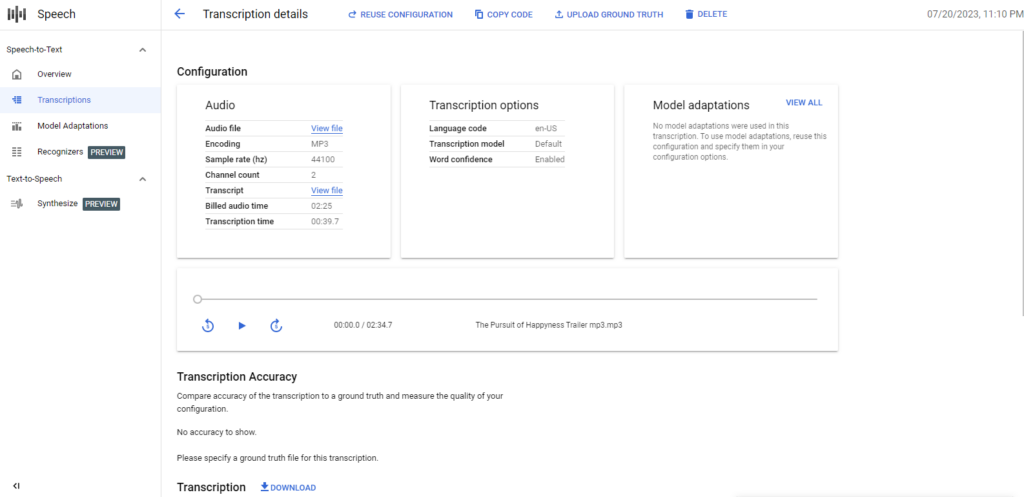Download the transcription
This screenshot has width=1024, height=497.
click(x=288, y=487)
